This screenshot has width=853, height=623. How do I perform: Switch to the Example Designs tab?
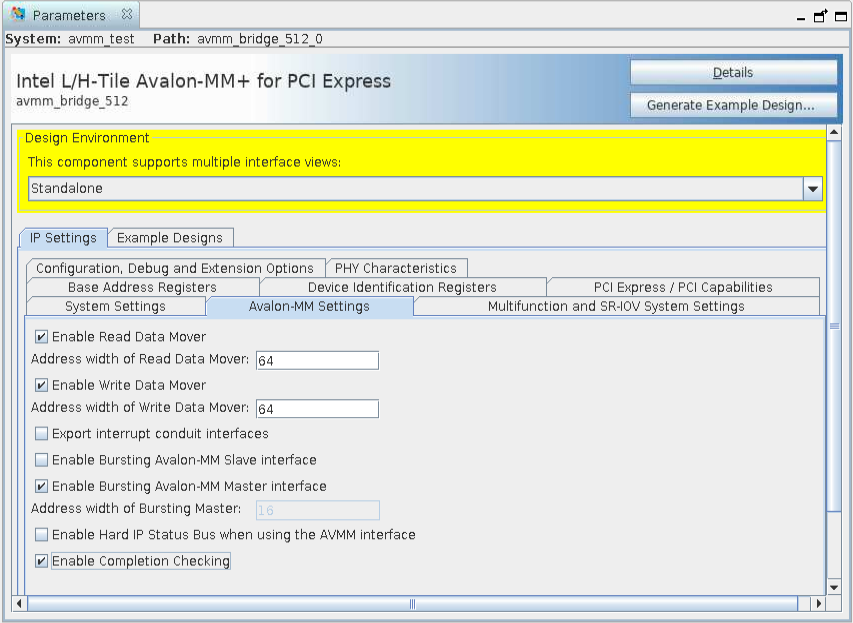click(x=170, y=238)
